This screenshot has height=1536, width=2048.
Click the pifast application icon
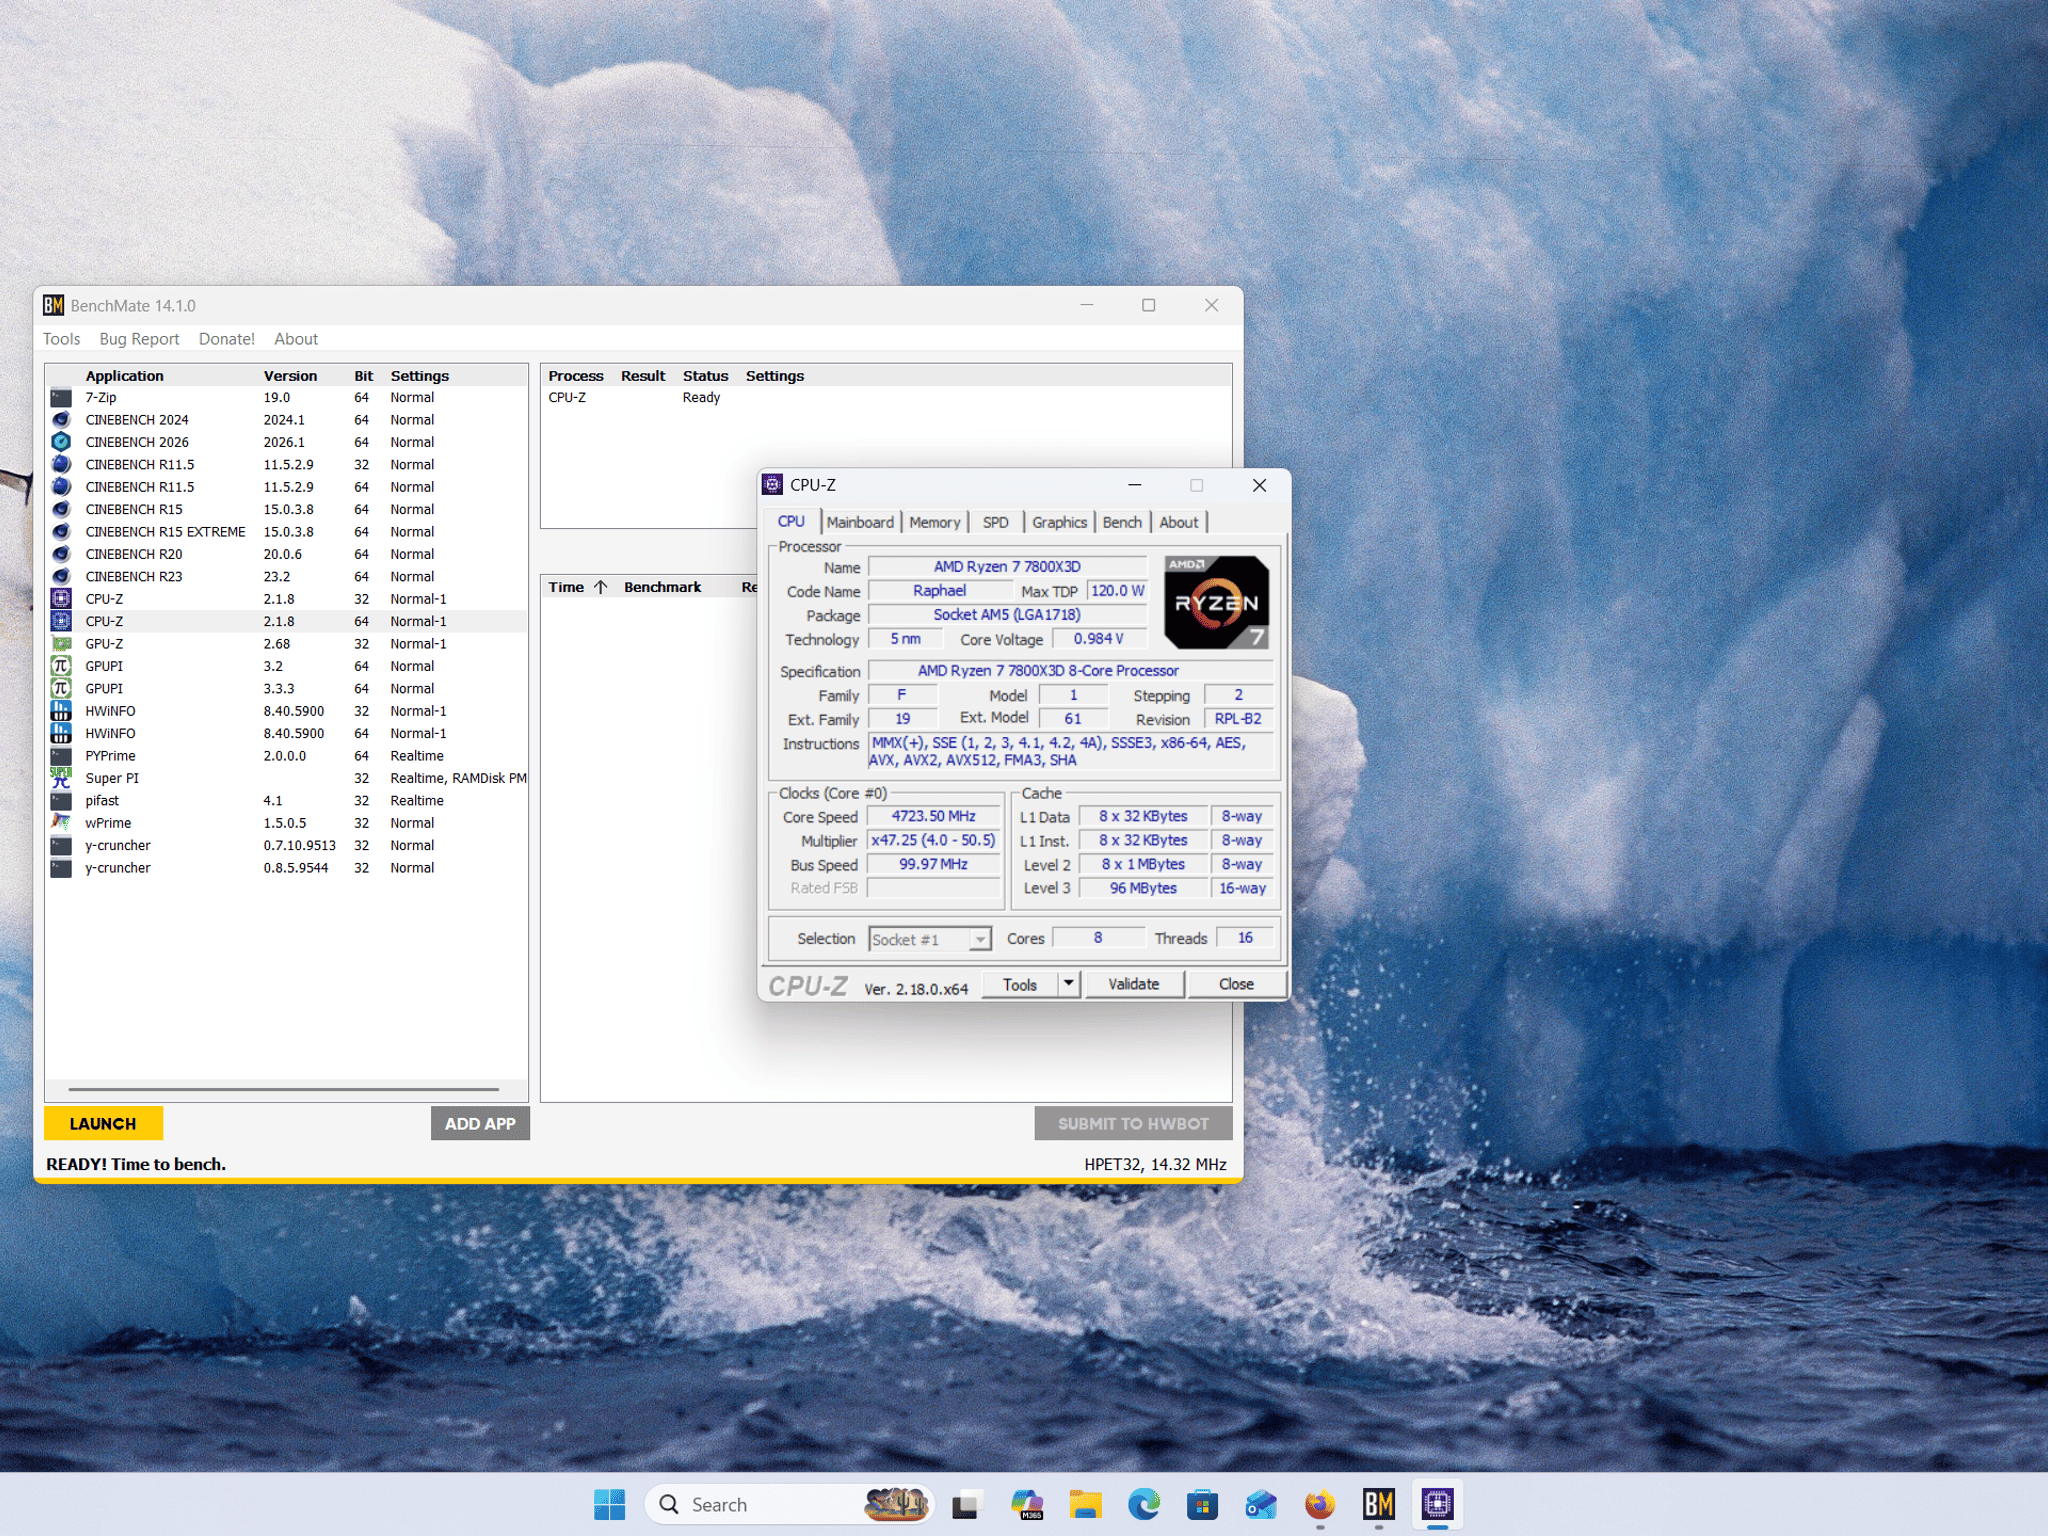coord(61,801)
